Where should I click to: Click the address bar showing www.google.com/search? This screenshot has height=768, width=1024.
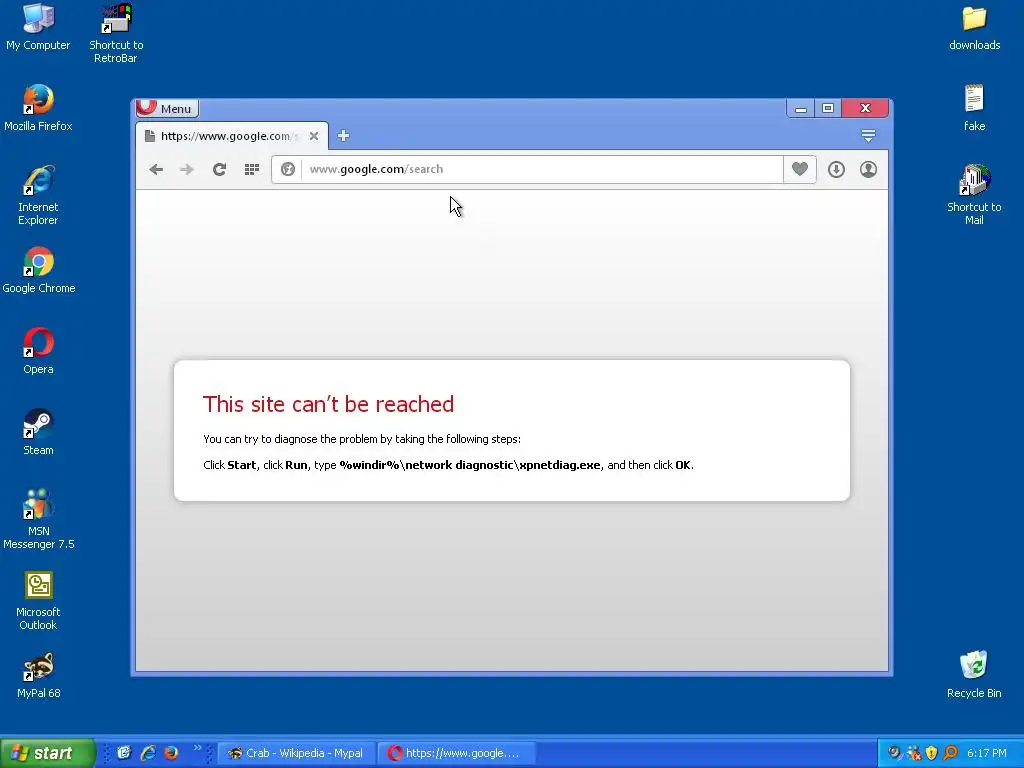click(541, 169)
